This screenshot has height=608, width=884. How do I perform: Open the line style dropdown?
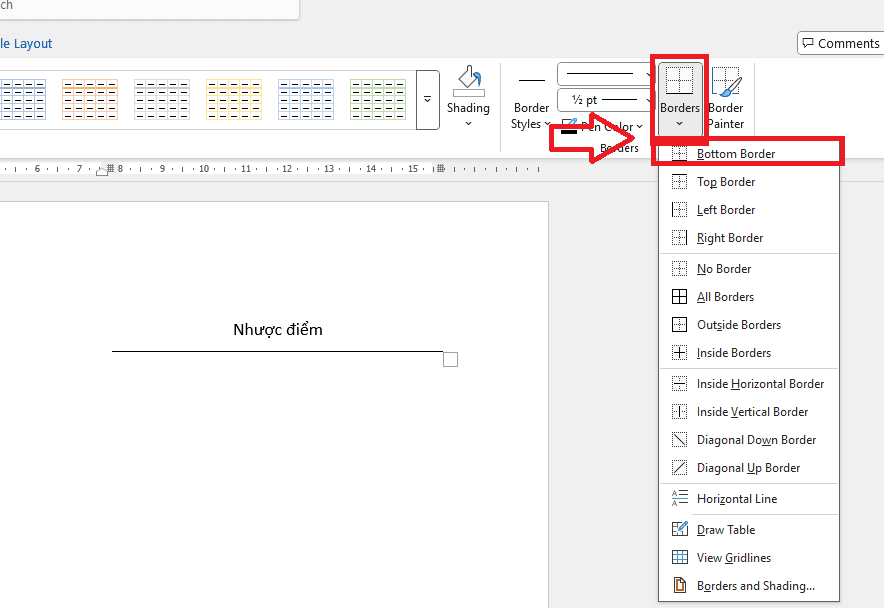pos(603,74)
